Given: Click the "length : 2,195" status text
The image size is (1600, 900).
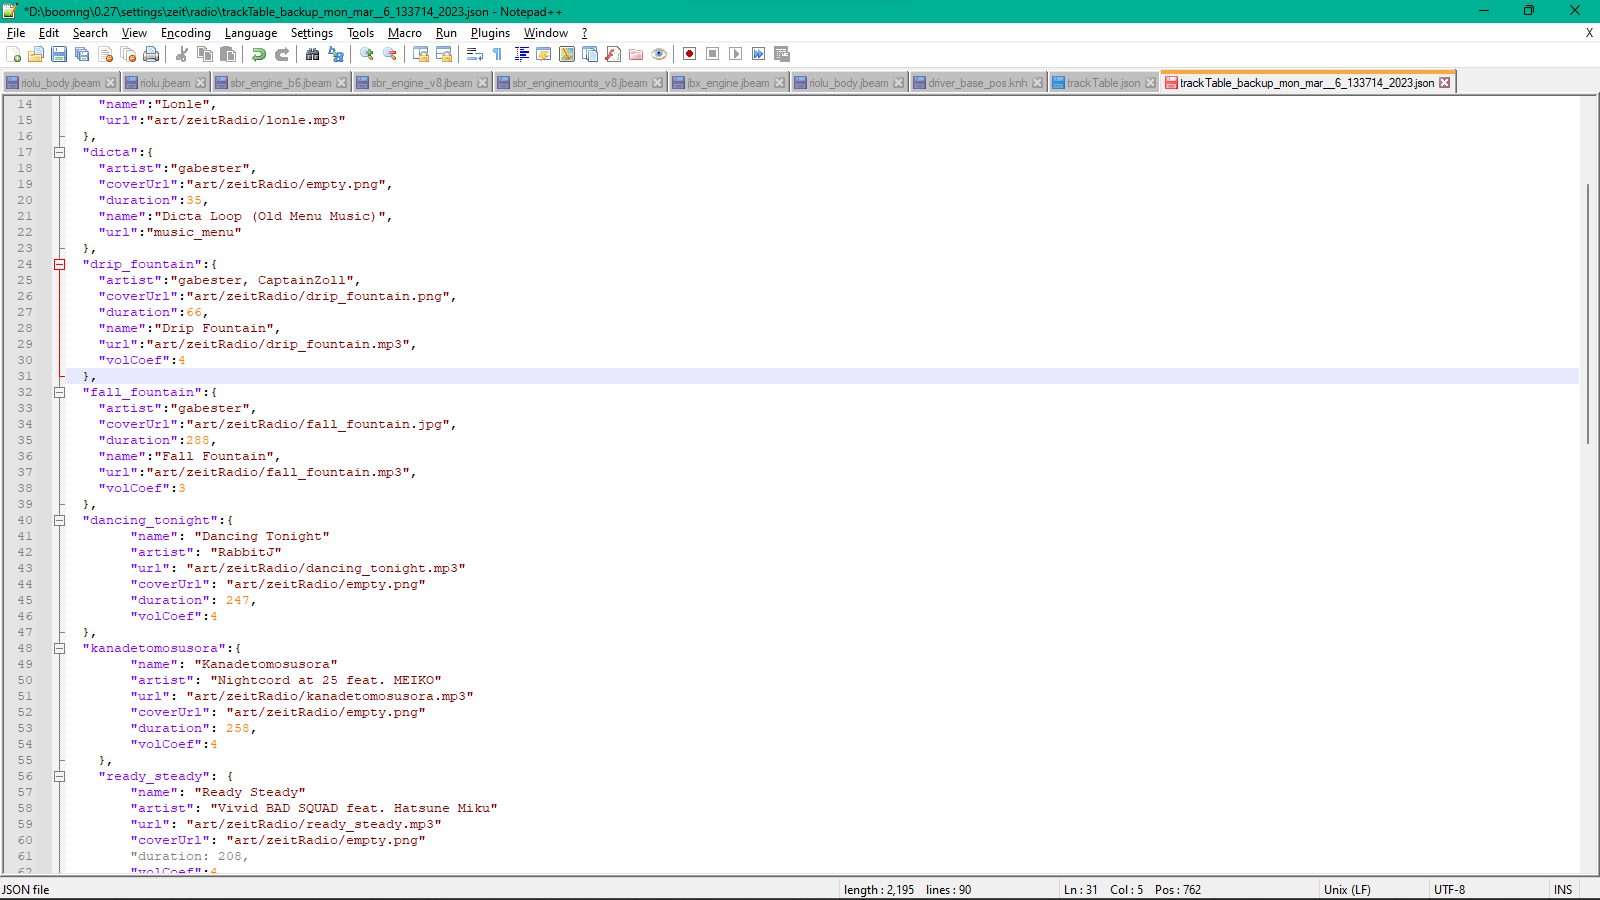Looking at the screenshot, I should pyautogui.click(x=879, y=890).
